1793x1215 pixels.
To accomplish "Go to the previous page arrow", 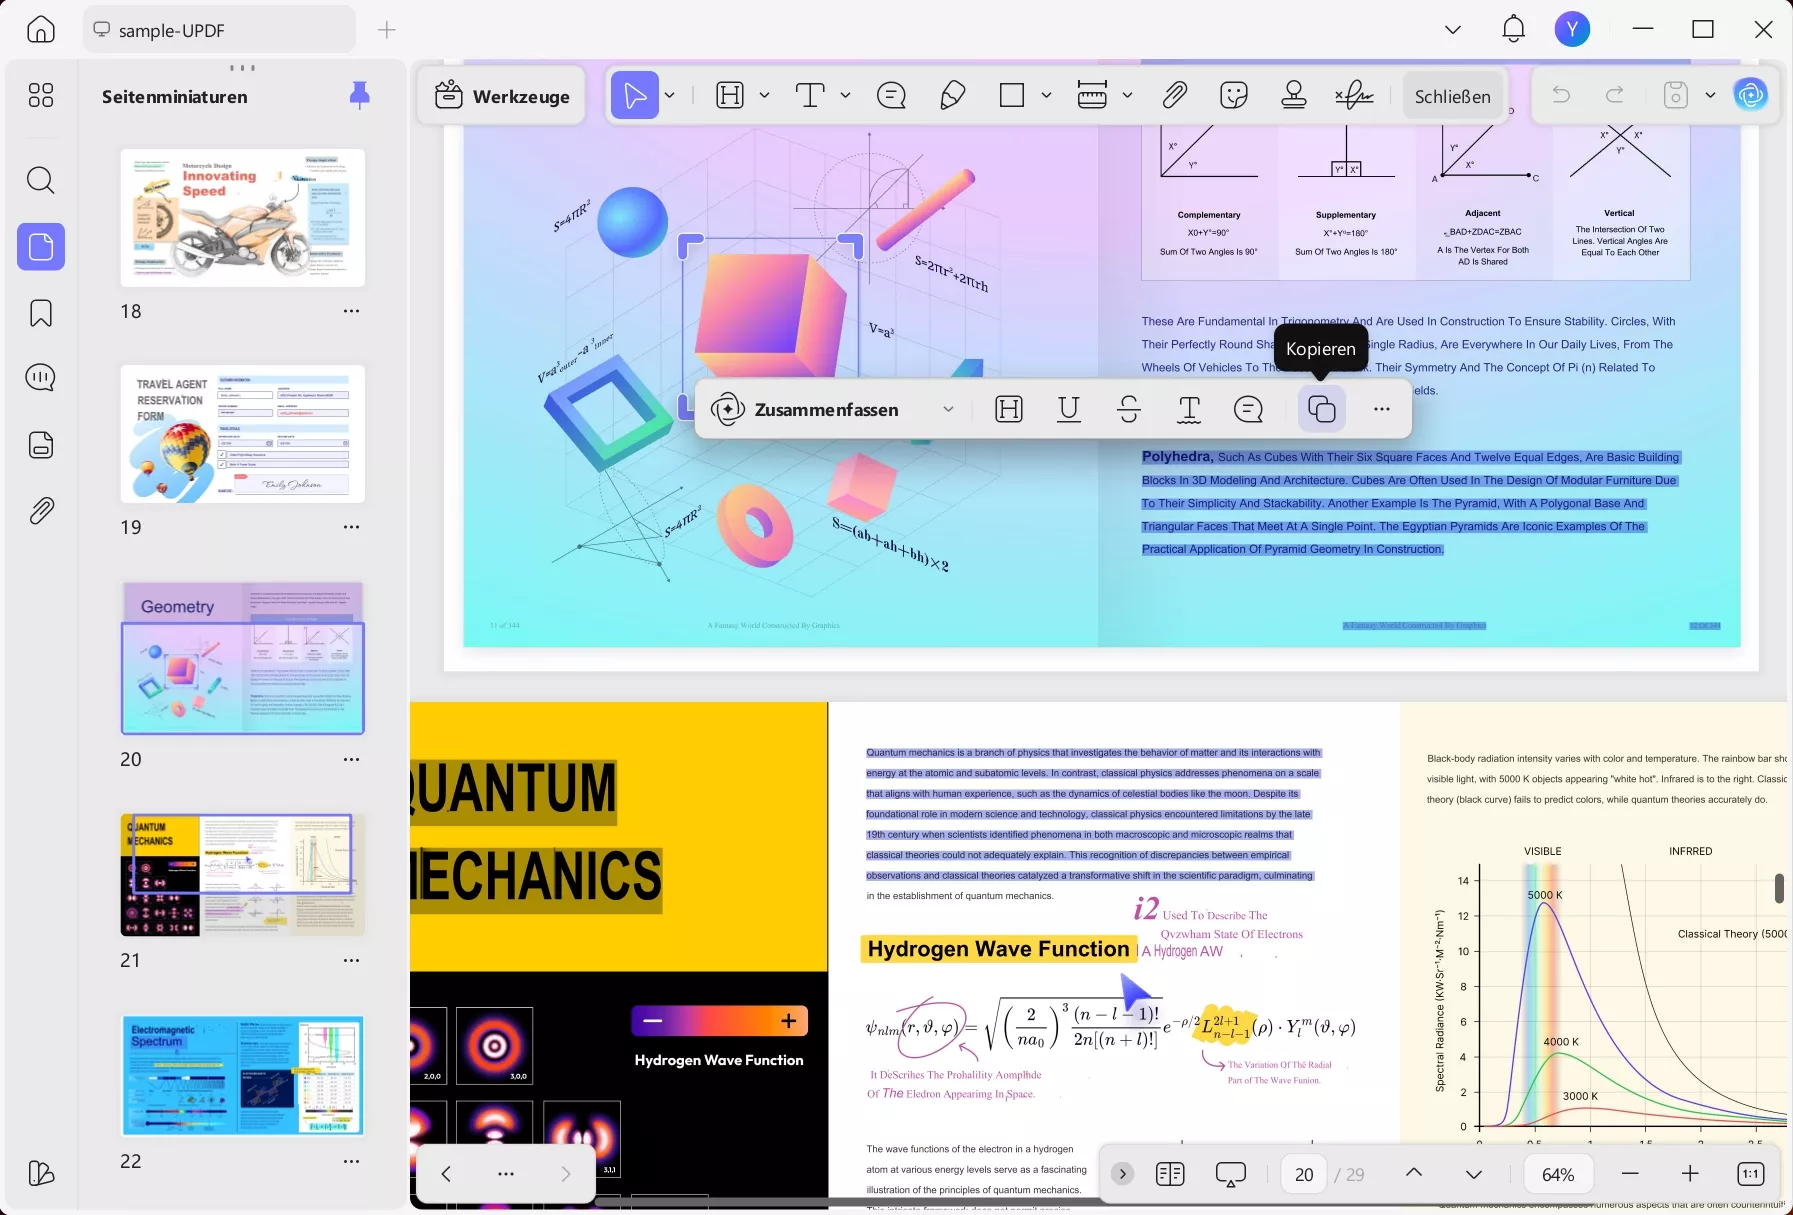I will click(1414, 1174).
